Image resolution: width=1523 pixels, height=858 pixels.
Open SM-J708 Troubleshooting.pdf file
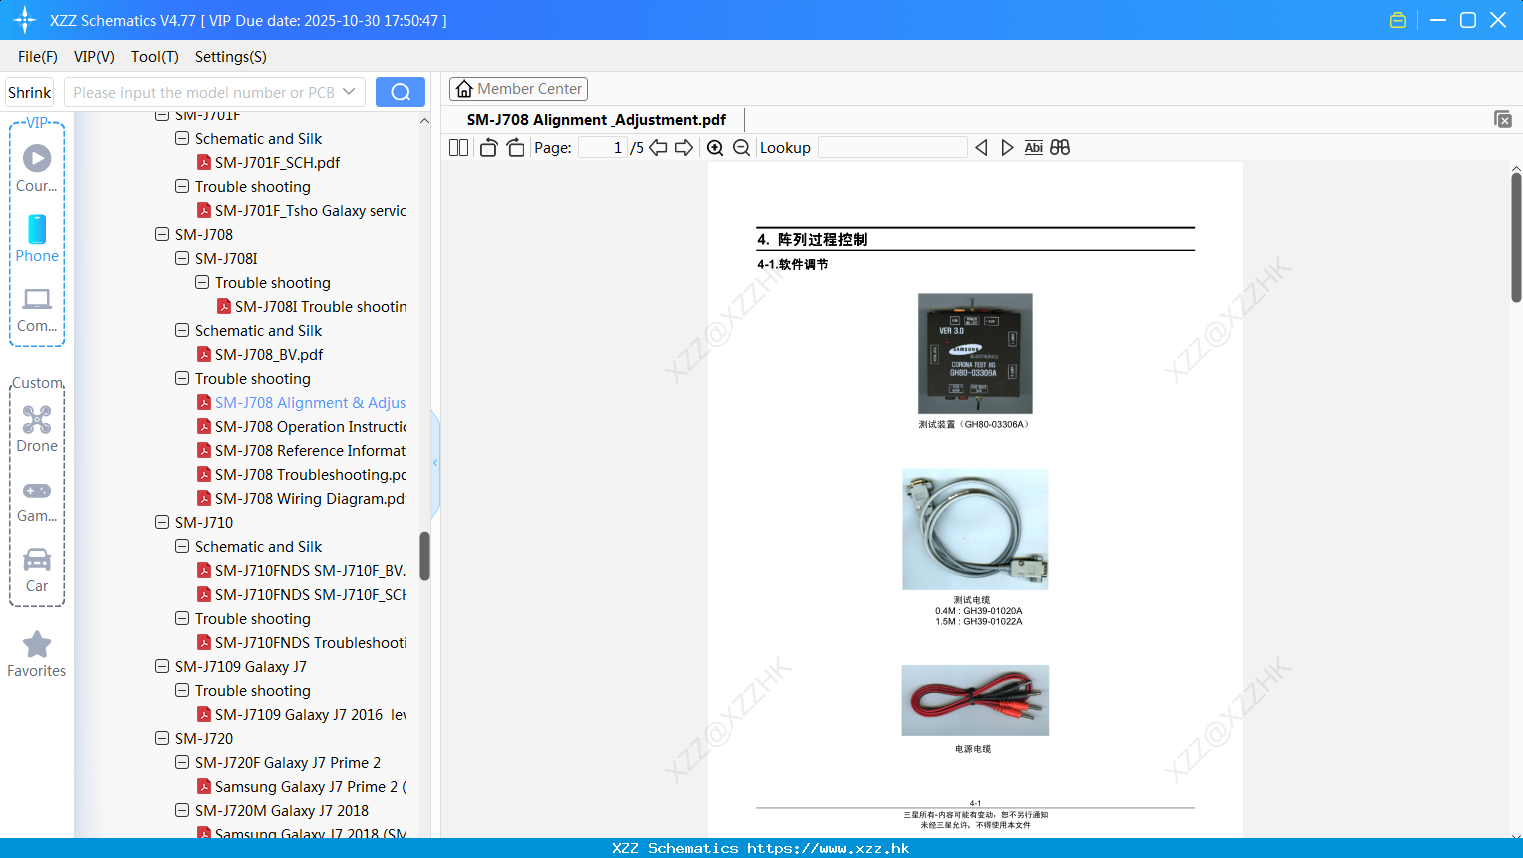coord(301,474)
